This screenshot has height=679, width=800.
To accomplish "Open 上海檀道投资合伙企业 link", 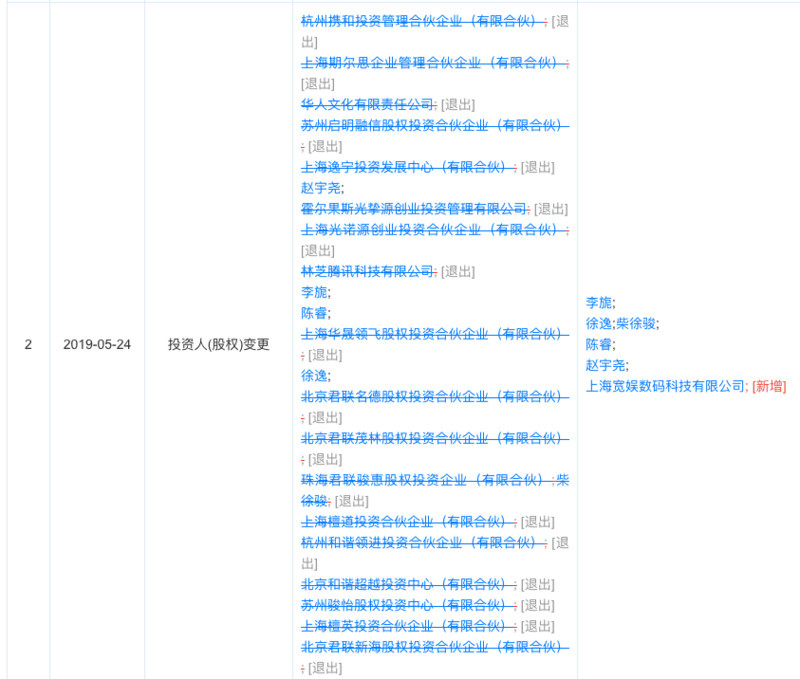I will [x=407, y=522].
